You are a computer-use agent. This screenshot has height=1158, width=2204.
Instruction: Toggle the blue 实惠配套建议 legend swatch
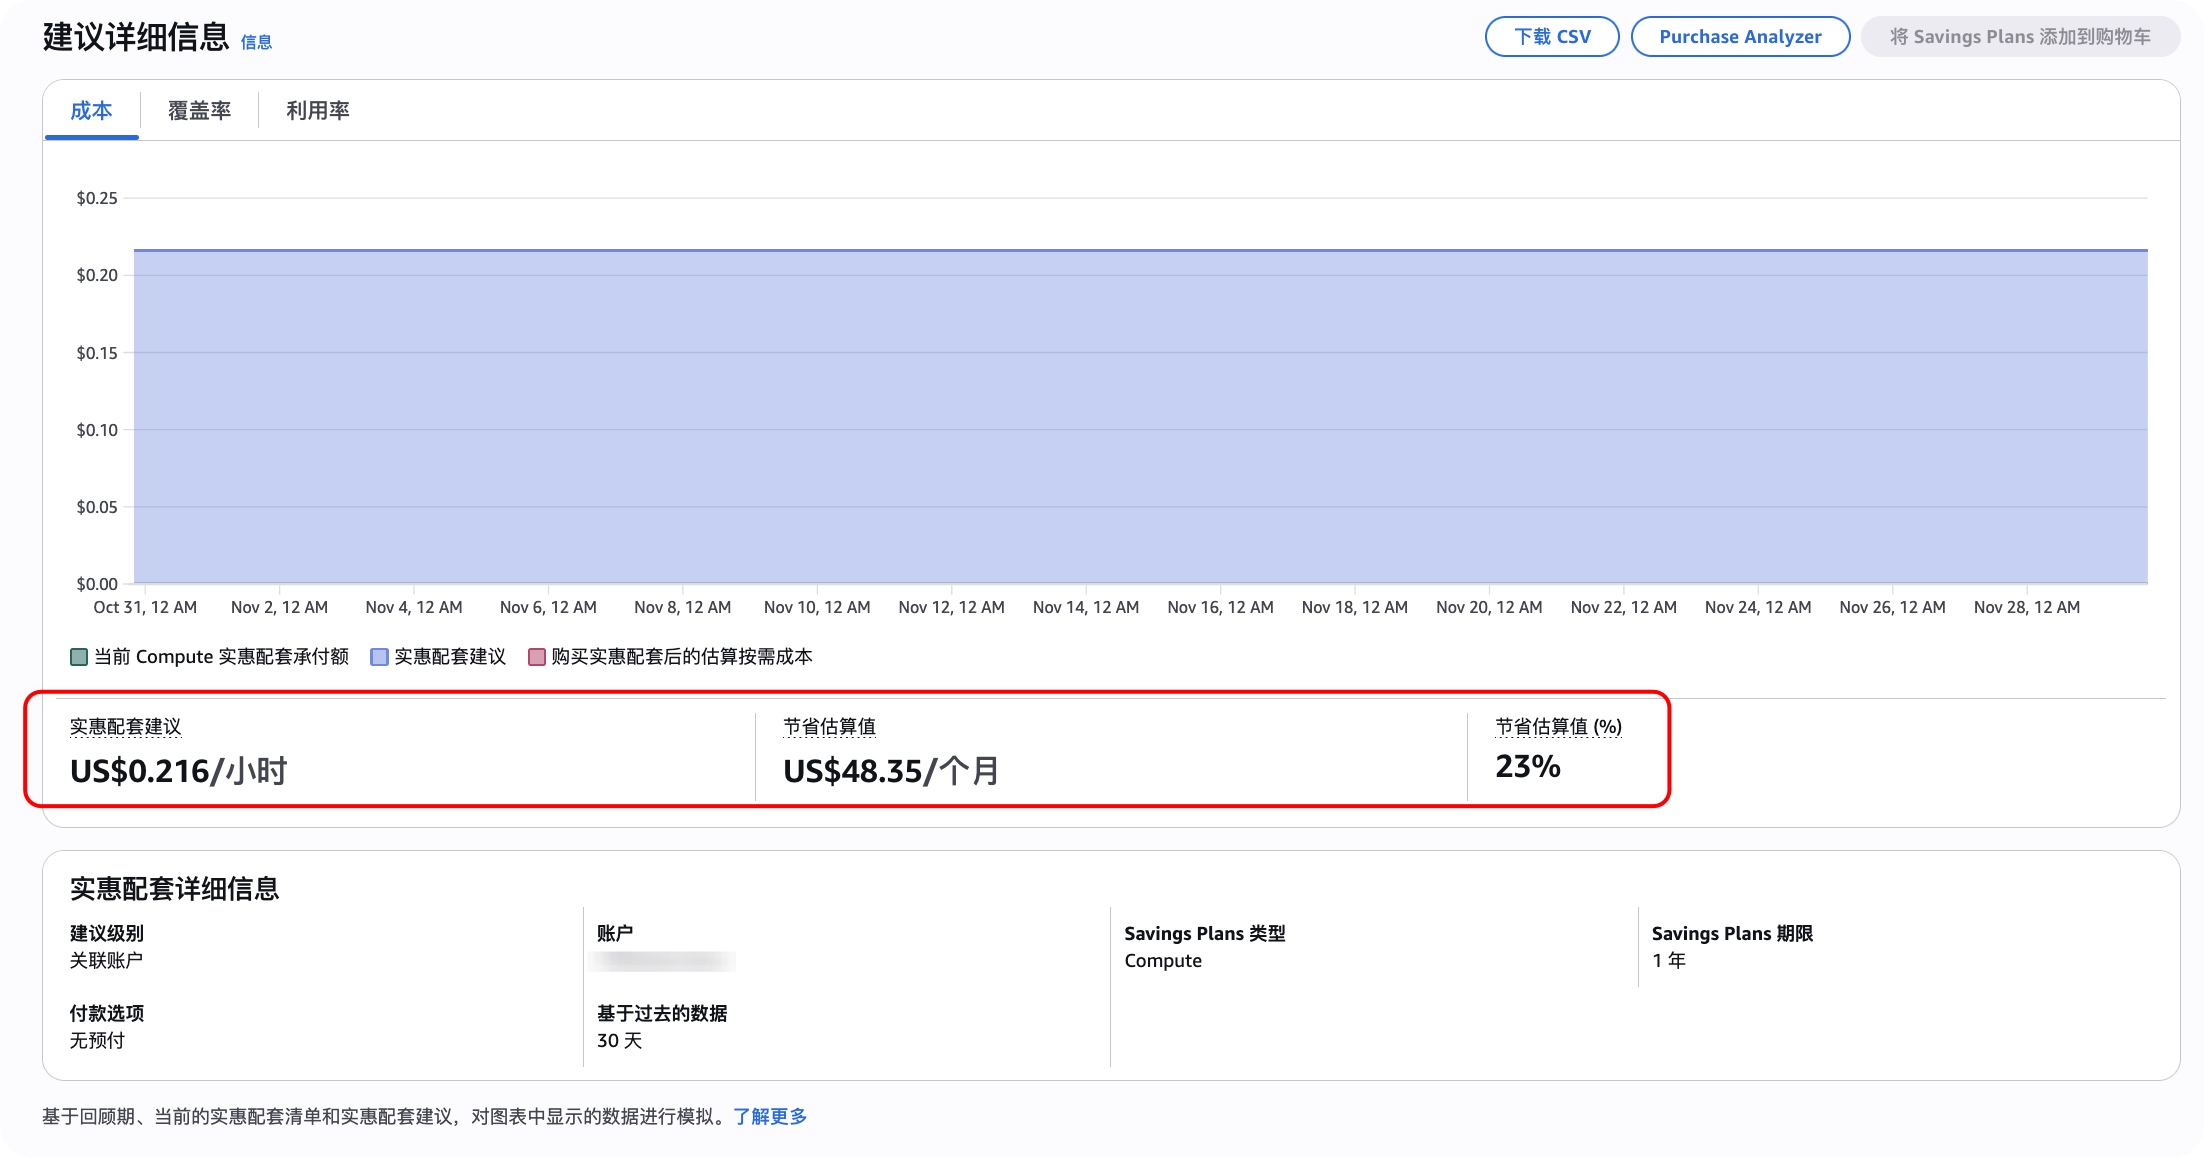[379, 657]
